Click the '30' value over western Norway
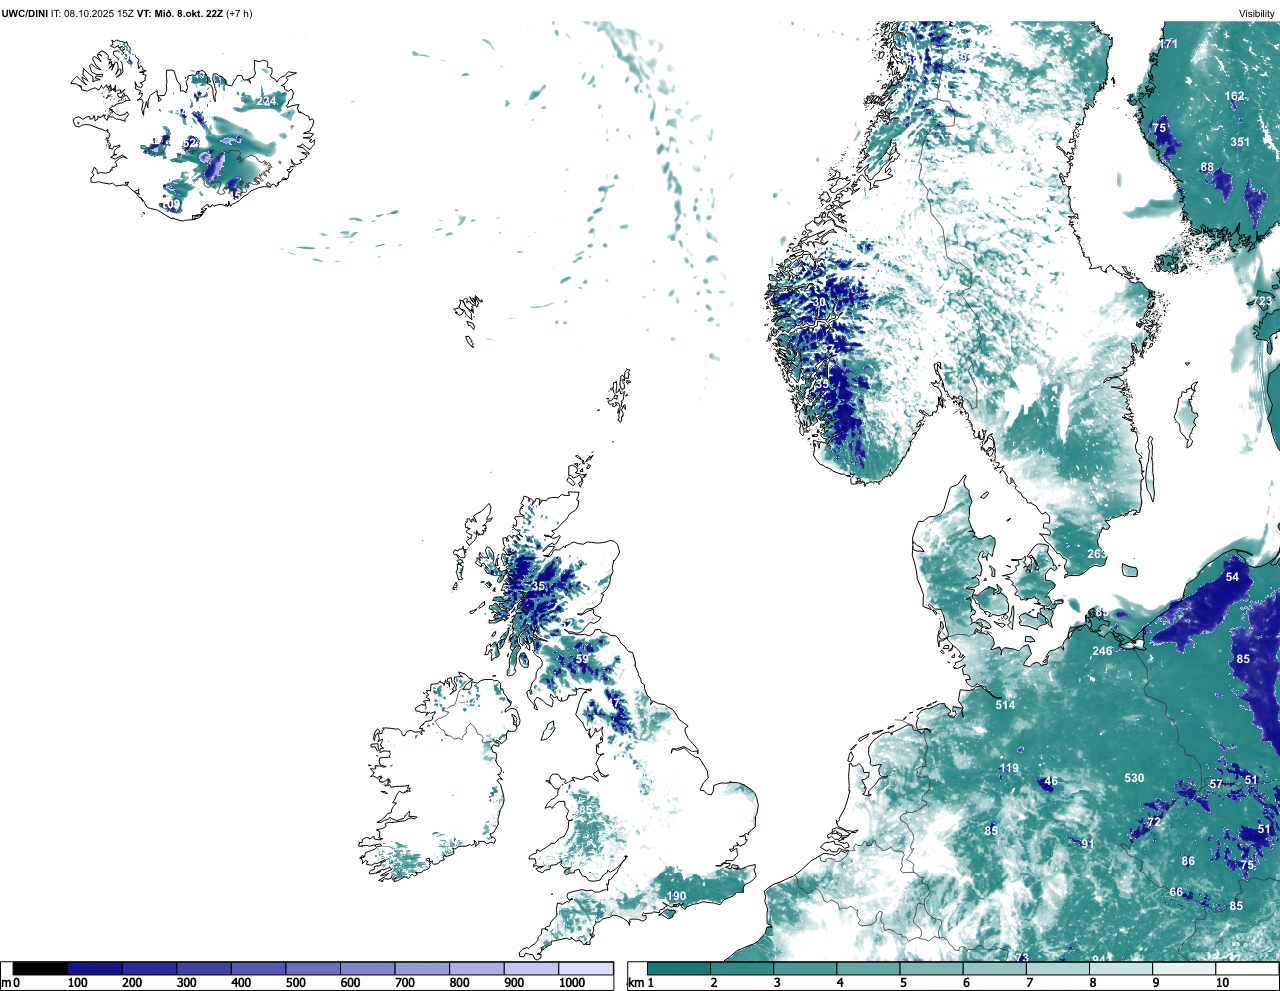The image size is (1280, 991). point(820,302)
